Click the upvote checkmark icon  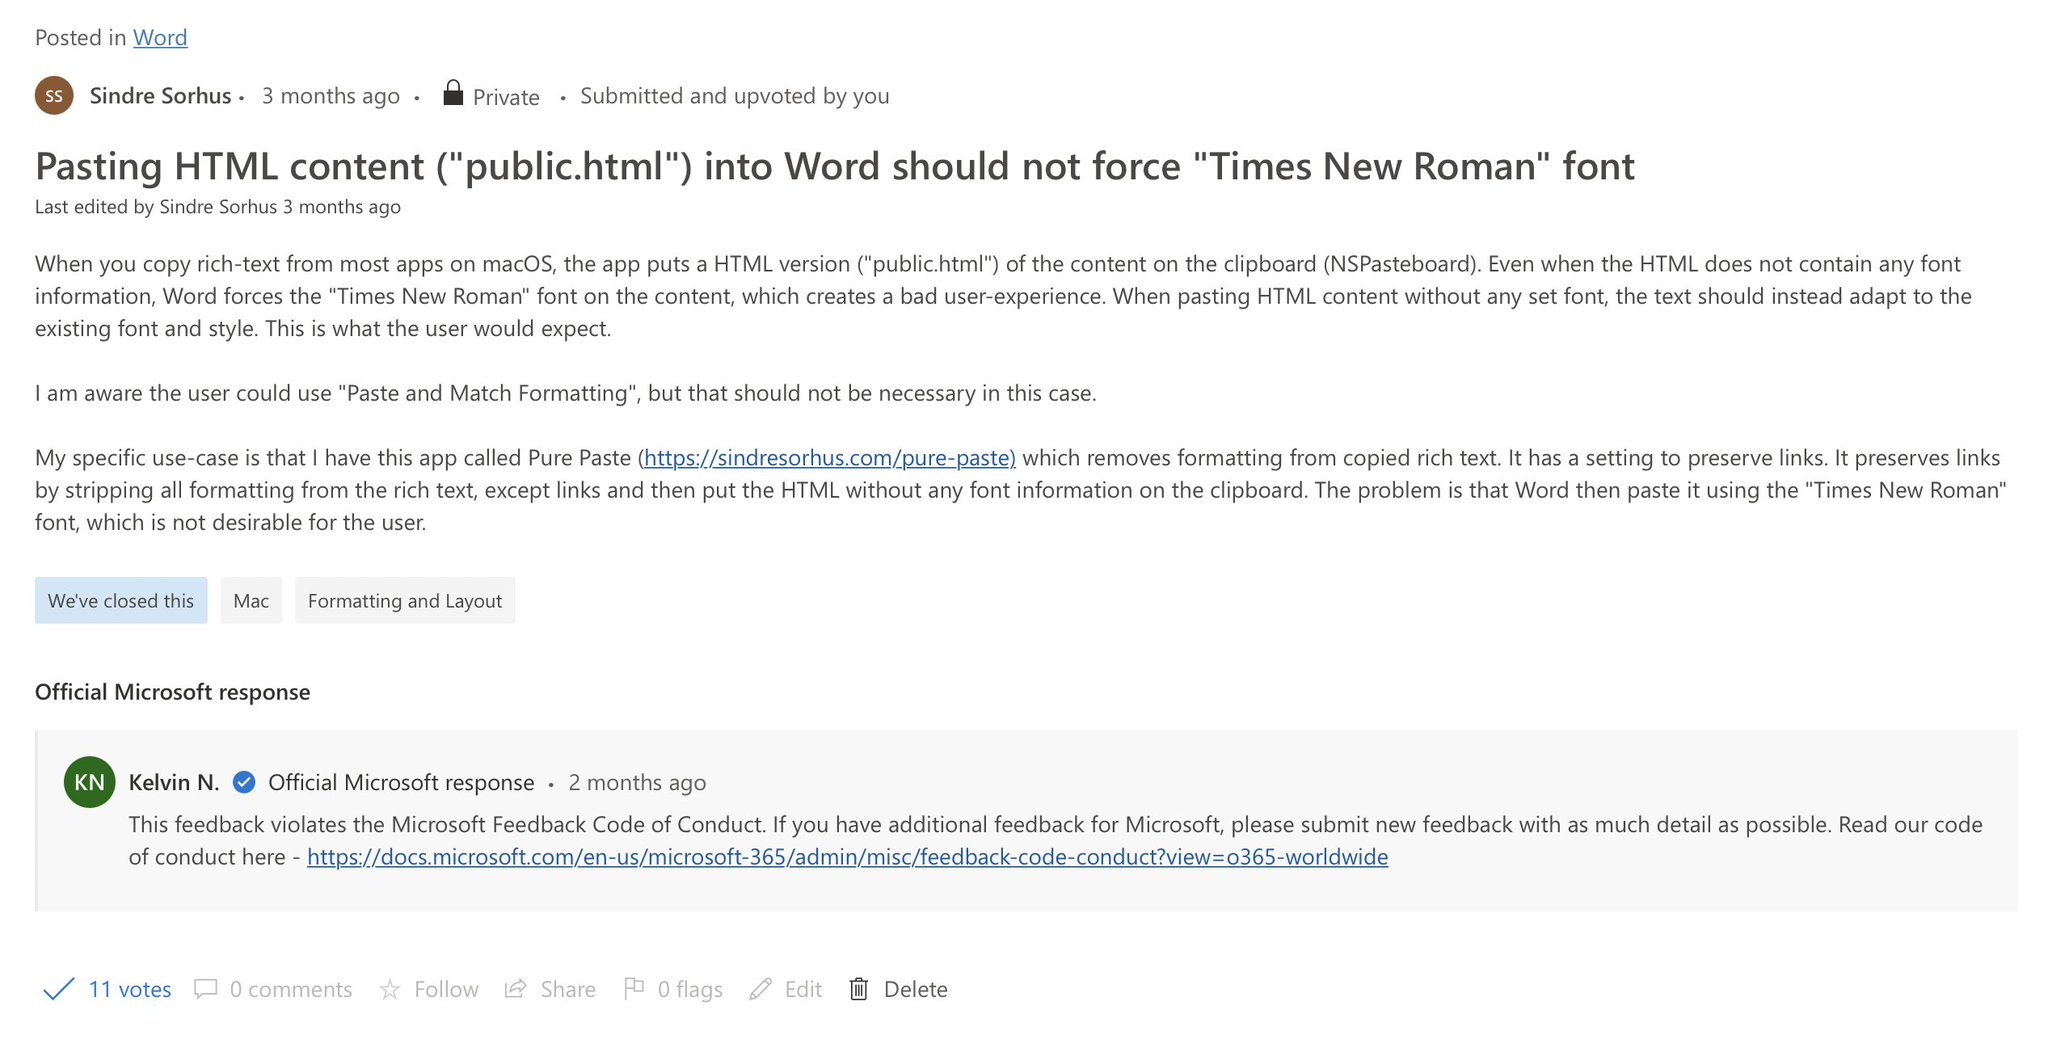tap(59, 989)
